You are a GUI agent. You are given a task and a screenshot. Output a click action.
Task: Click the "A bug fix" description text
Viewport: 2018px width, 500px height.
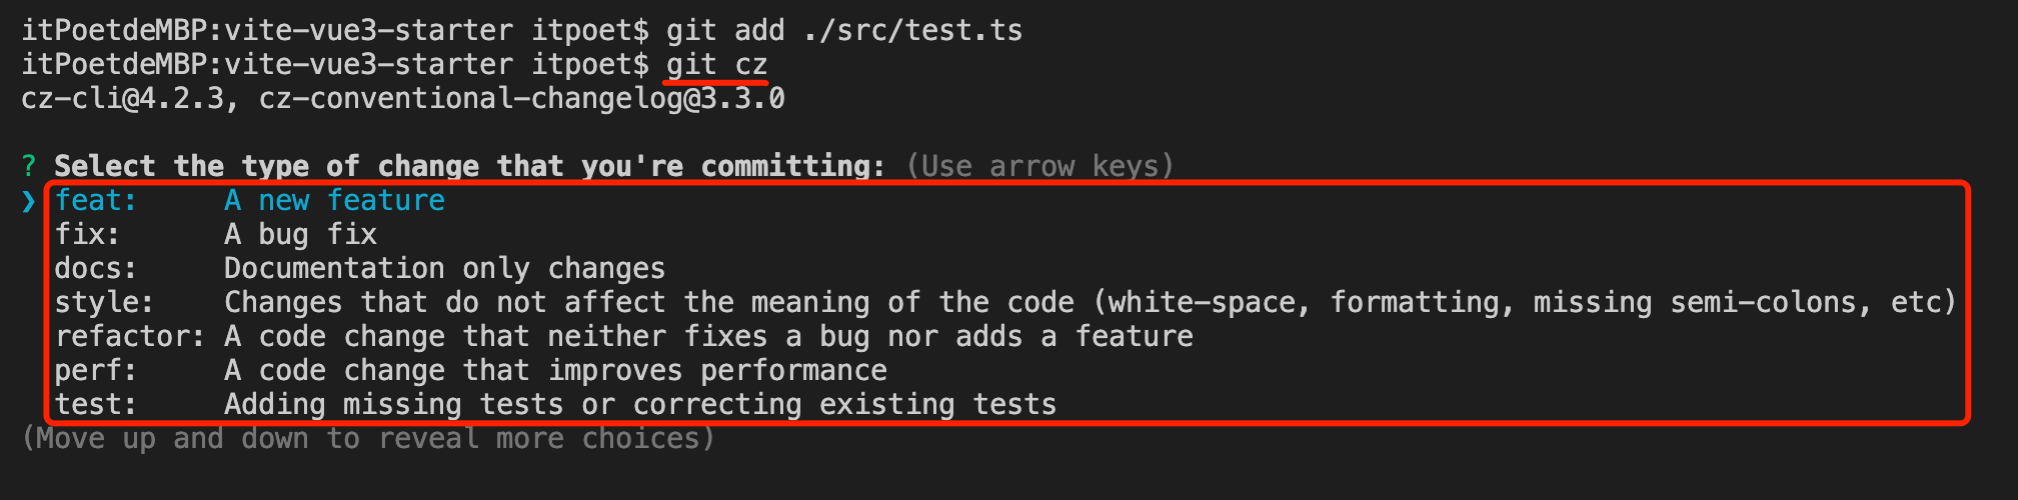point(300,235)
